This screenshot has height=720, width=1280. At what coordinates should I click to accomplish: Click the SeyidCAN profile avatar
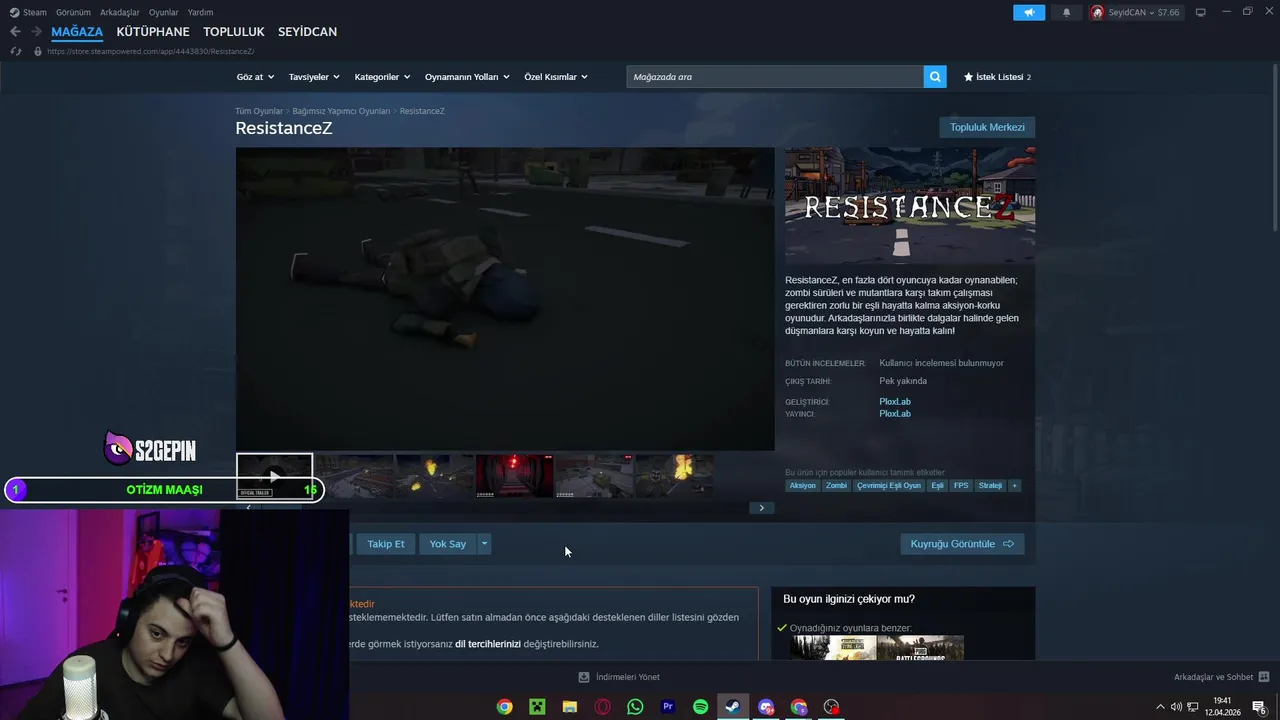(x=1098, y=12)
